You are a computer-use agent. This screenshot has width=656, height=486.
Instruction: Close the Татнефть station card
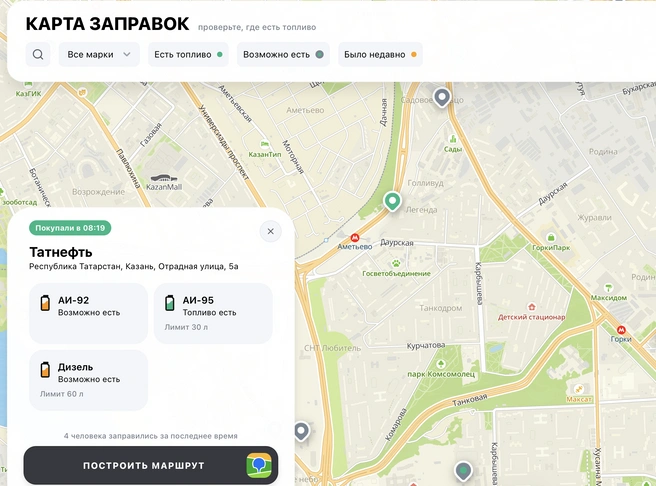tap(271, 231)
